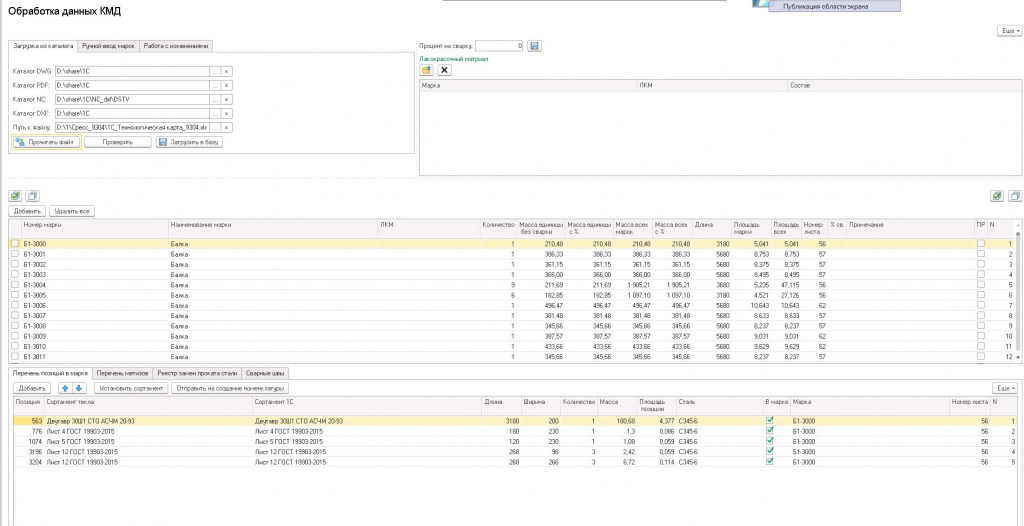The image size is (1024, 526).
Task: Select the Лист 4 ГОСТ 19903-2015 position row
Action: pyautogui.click(x=515, y=431)
